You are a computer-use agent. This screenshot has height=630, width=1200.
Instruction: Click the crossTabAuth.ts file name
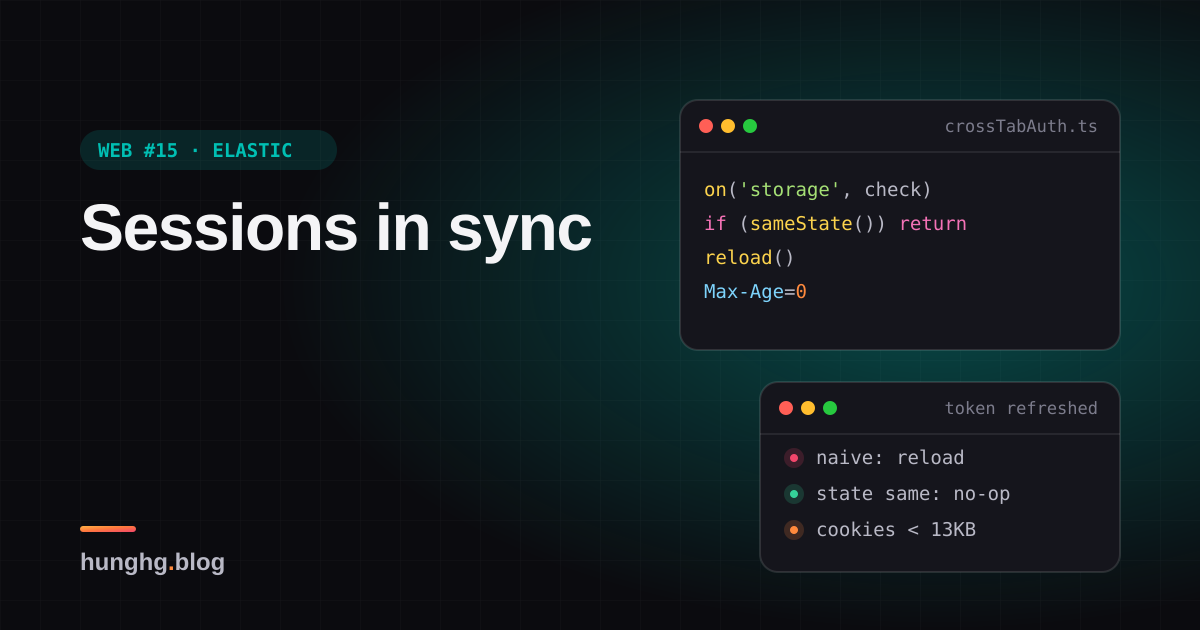click(x=1021, y=126)
